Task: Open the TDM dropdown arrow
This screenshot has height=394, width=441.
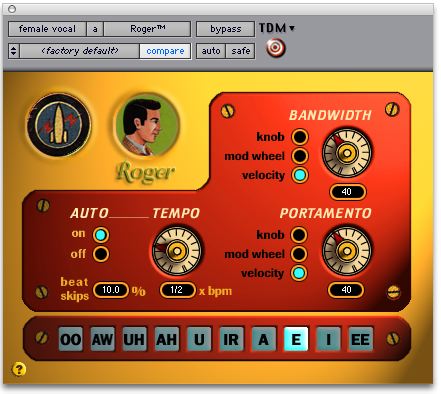Action: [292, 28]
